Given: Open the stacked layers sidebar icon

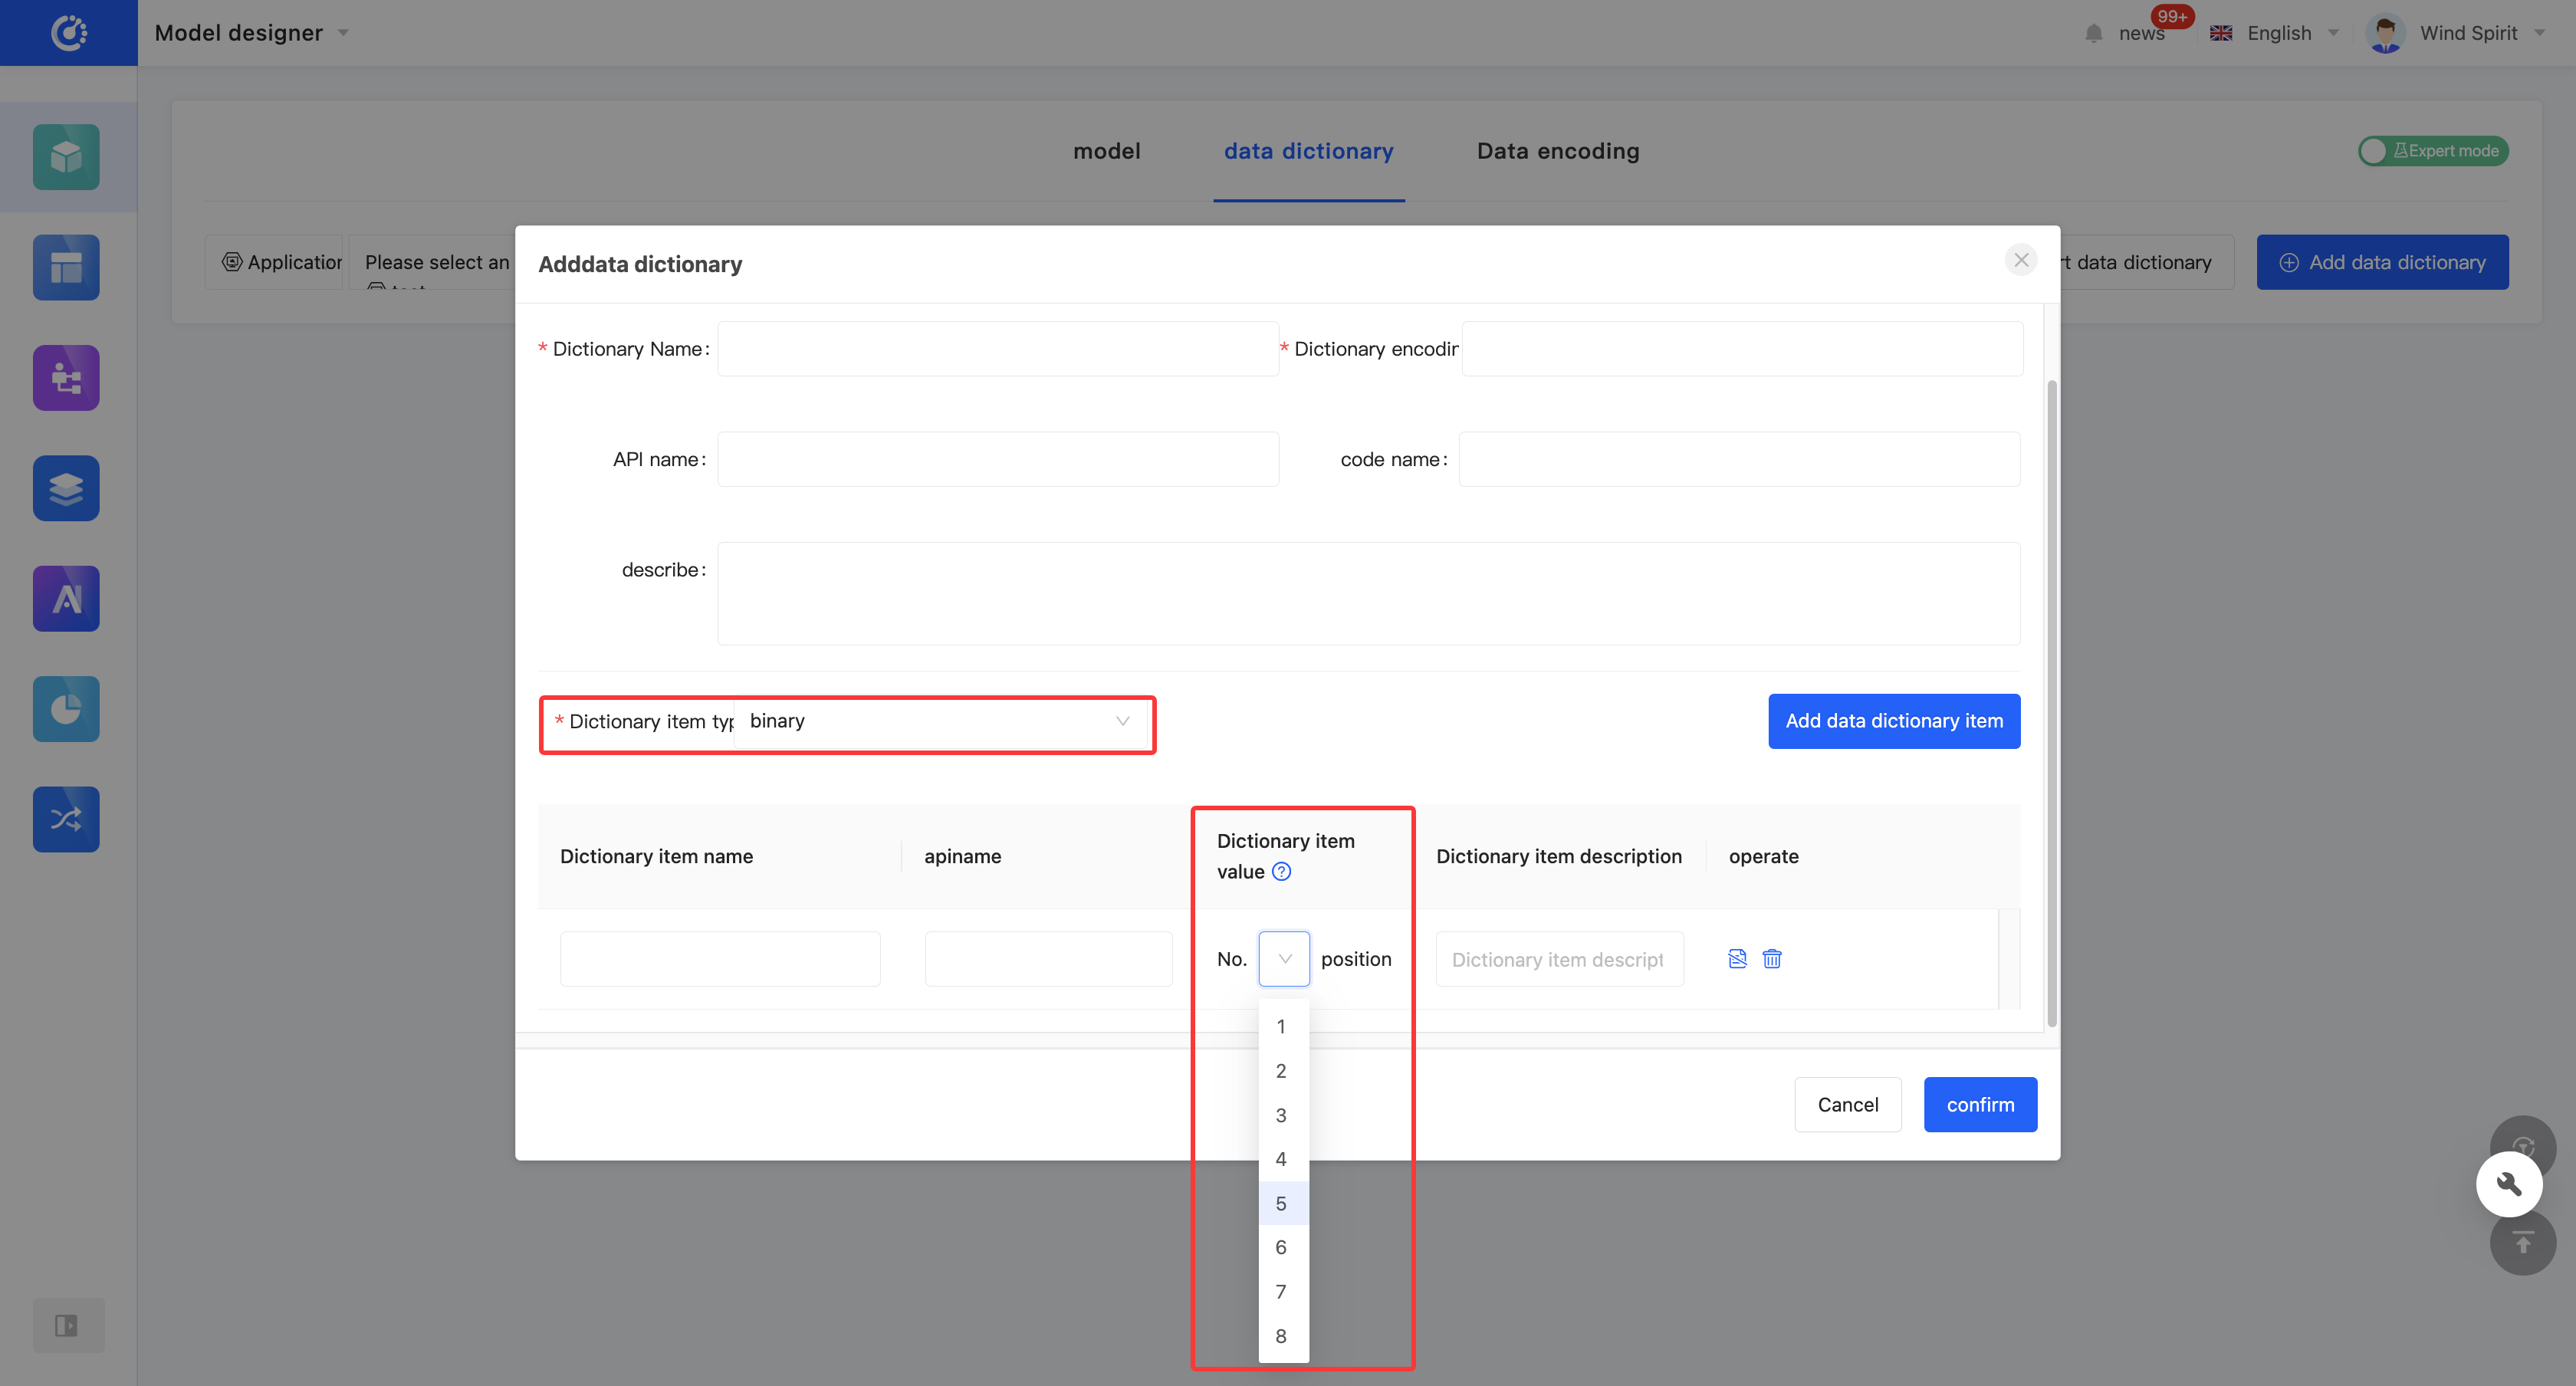Looking at the screenshot, I should point(66,488).
